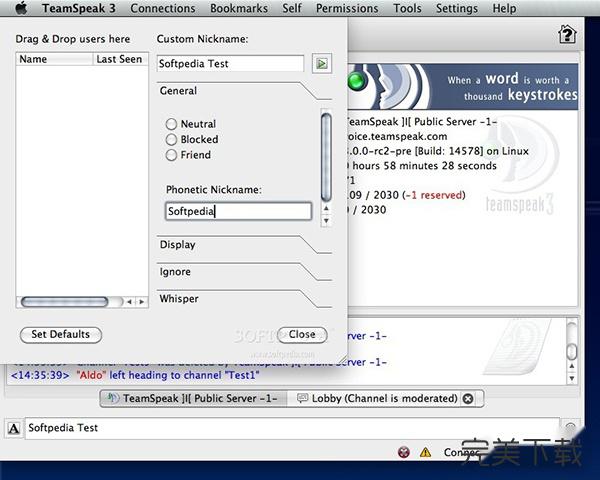Screen dimensions: 600x480
Task: Expand the Ignore section
Action: (244, 272)
